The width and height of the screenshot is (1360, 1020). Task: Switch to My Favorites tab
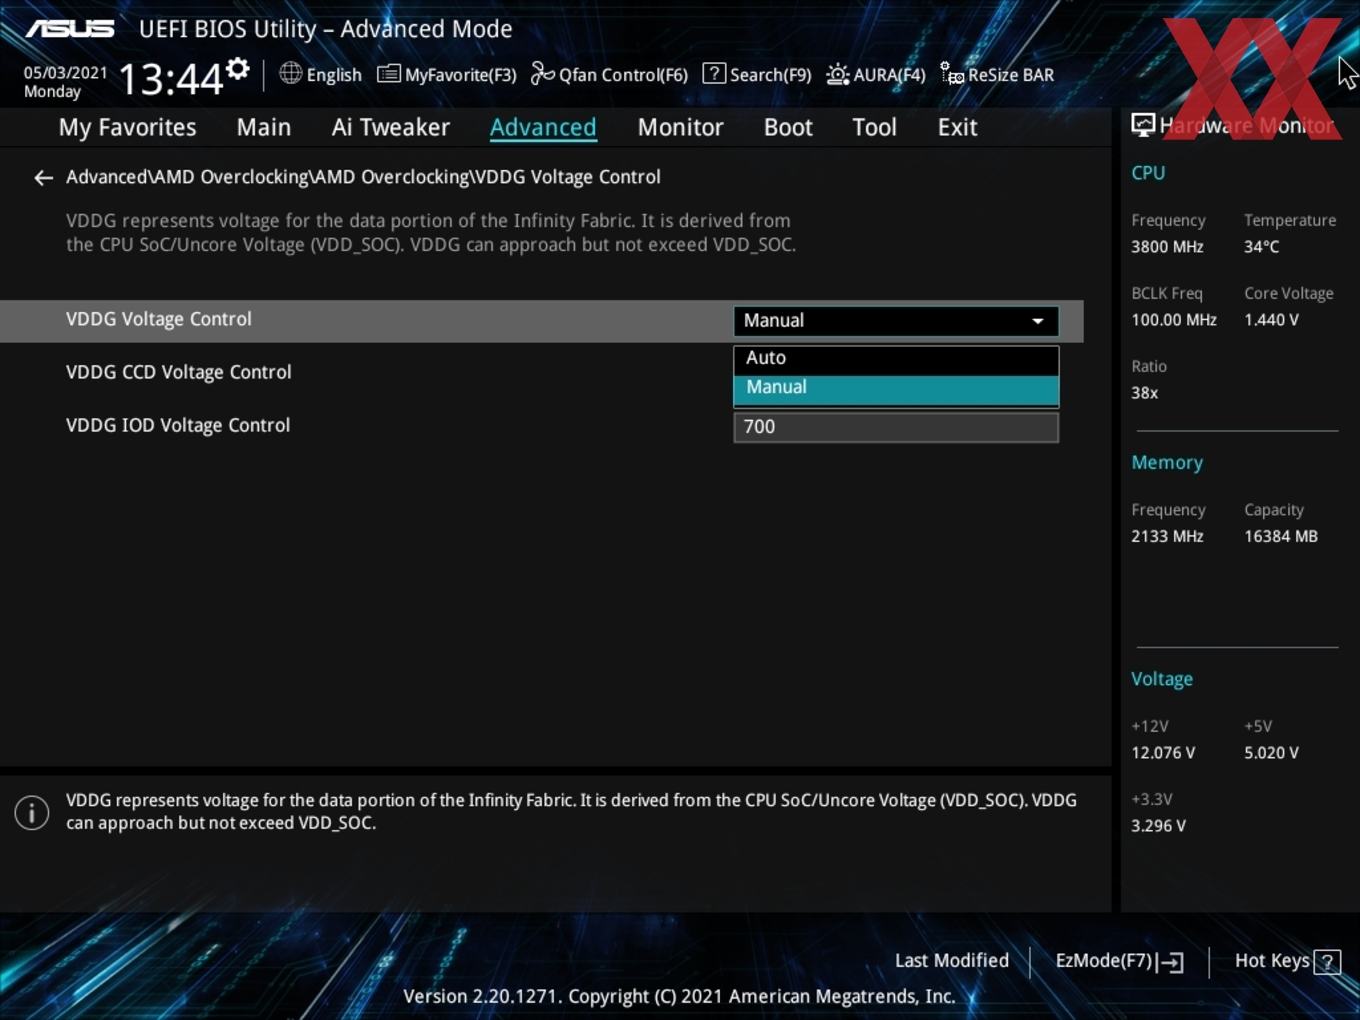click(x=127, y=127)
